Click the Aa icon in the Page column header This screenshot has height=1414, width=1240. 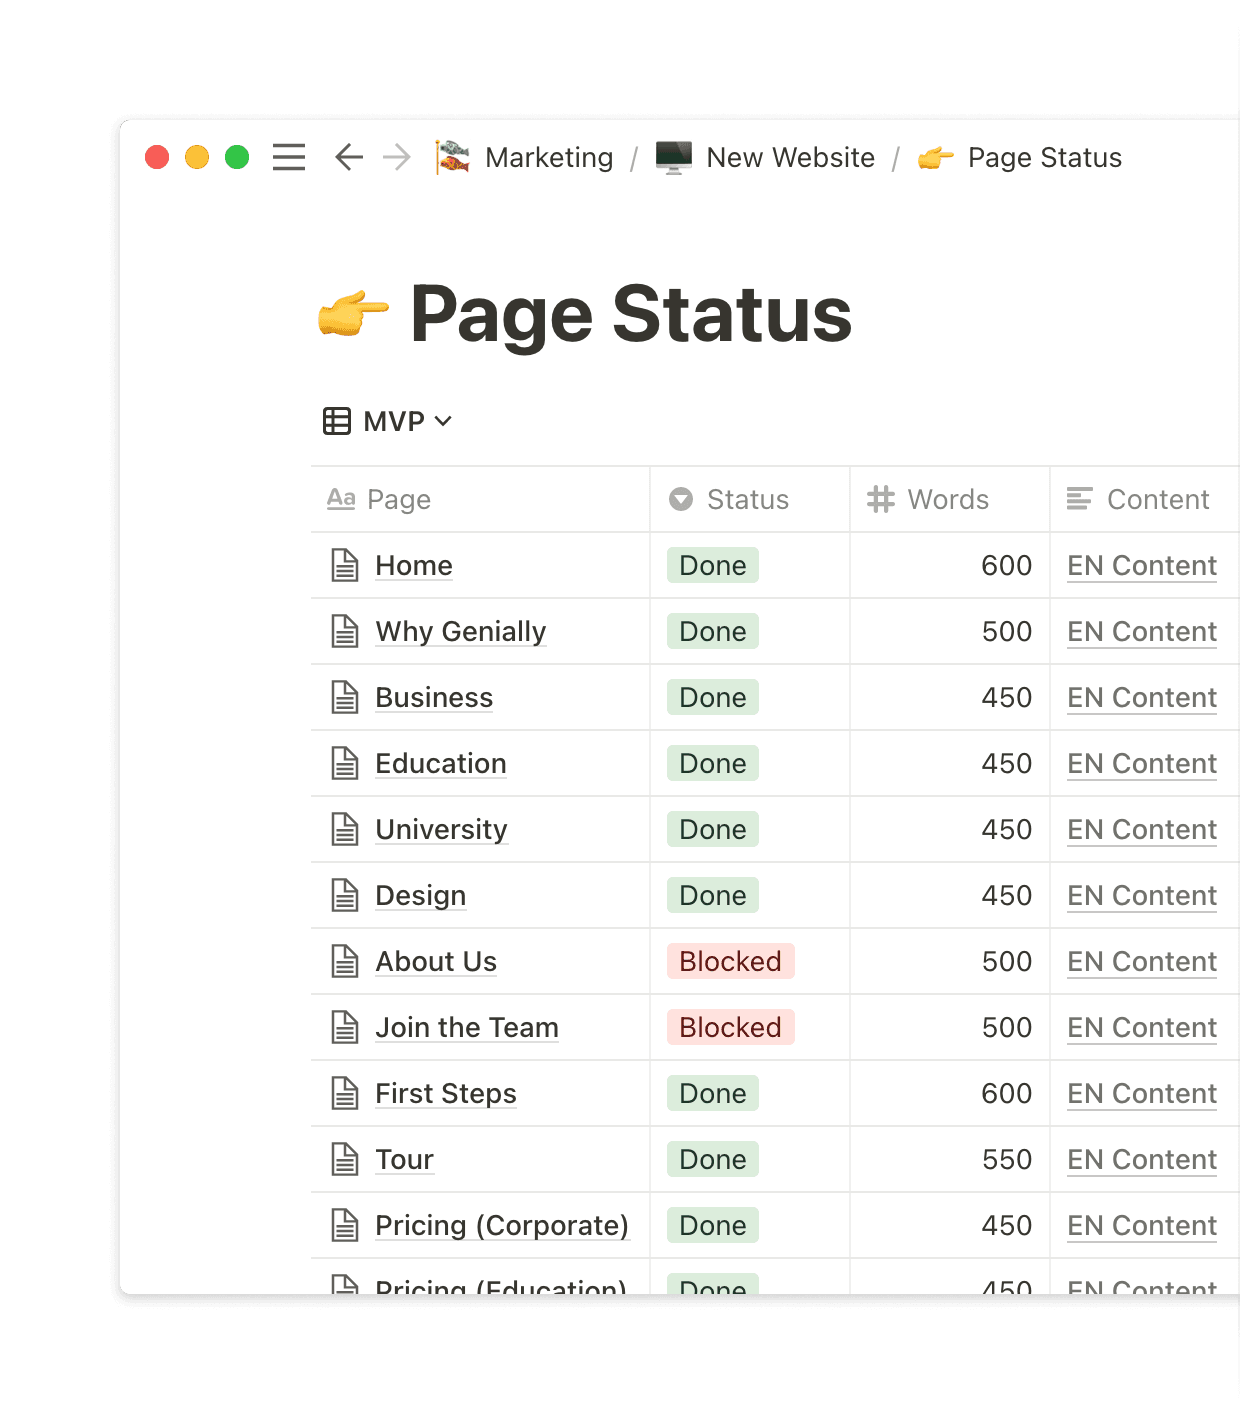(x=341, y=499)
